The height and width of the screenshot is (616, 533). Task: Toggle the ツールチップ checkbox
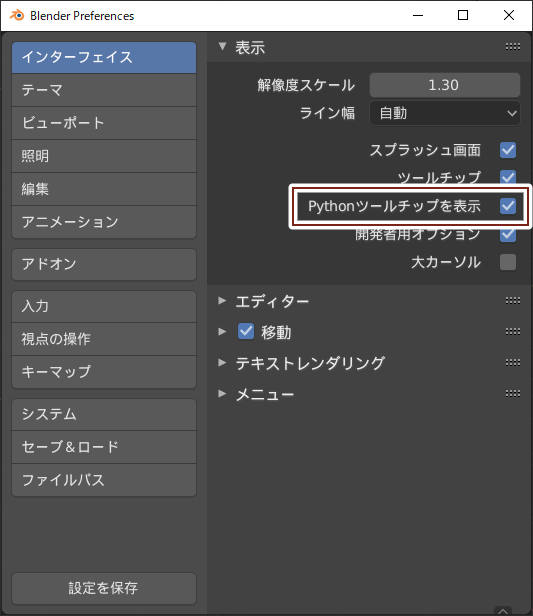(x=508, y=177)
